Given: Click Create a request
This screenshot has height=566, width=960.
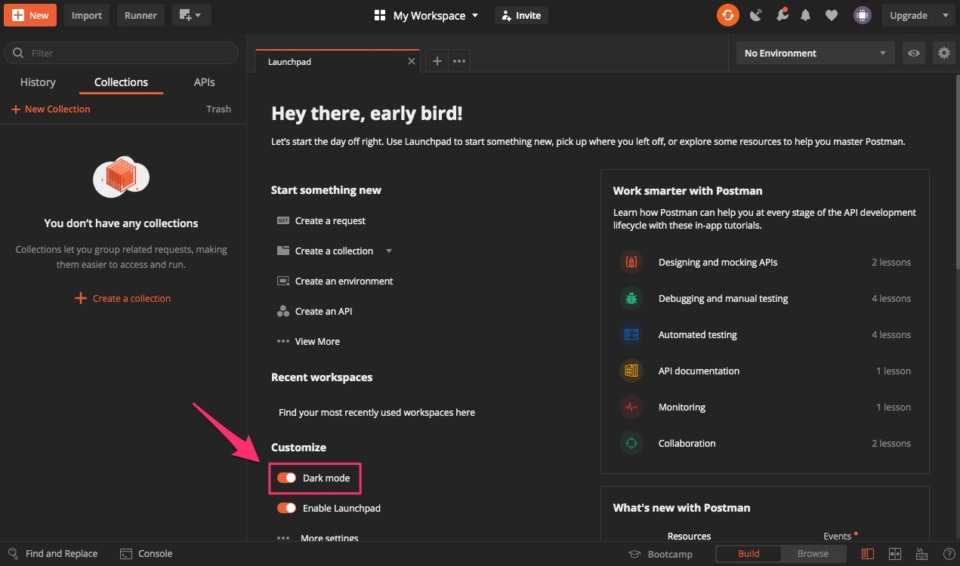Looking at the screenshot, I should click(x=321, y=221).
